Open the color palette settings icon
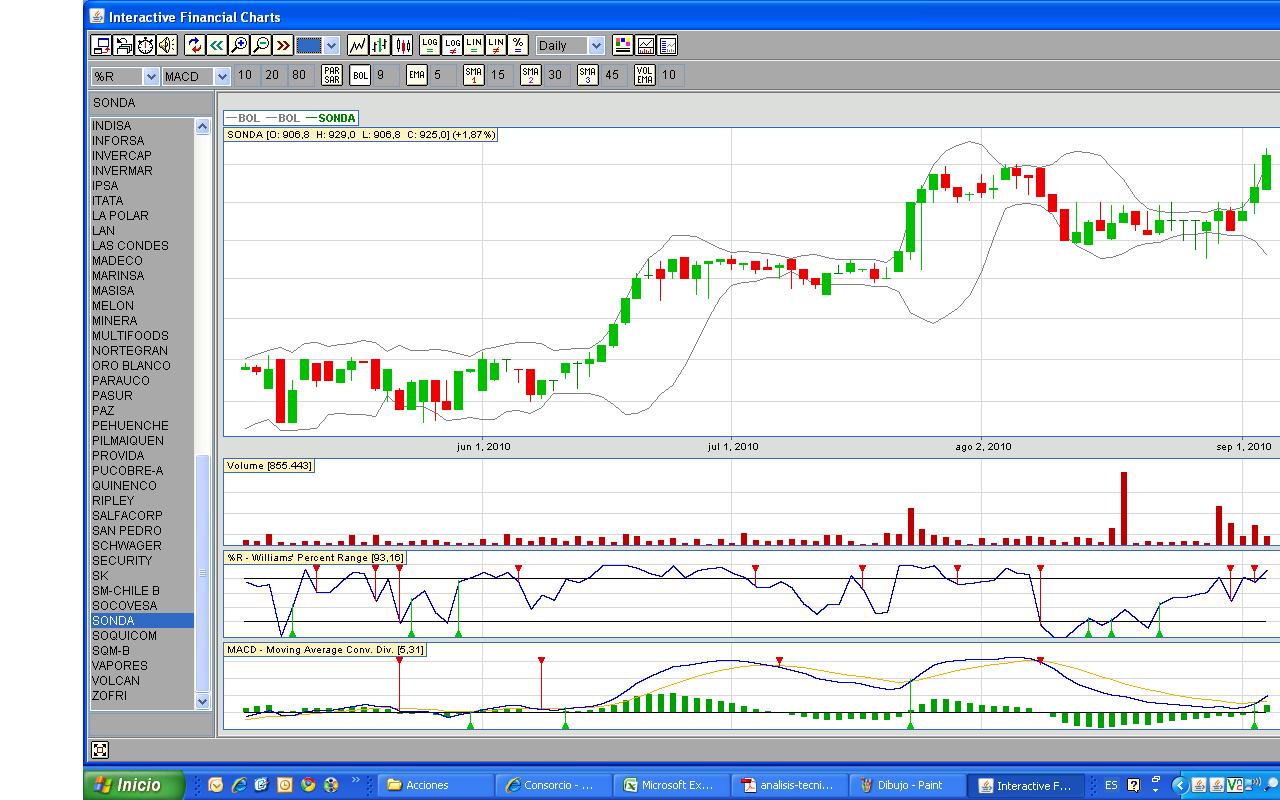The image size is (1280, 800). click(x=623, y=45)
